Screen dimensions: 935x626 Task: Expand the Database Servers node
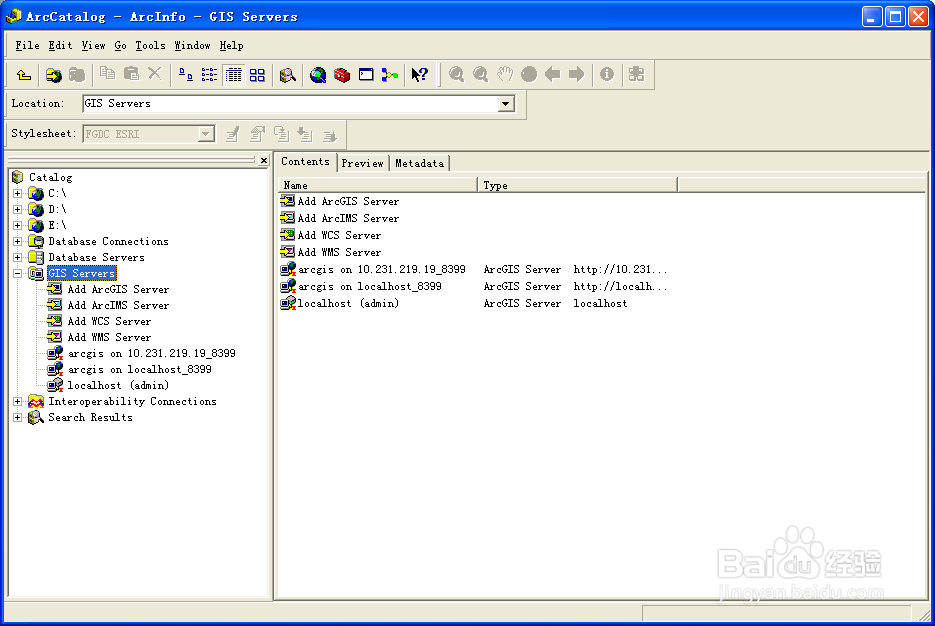coord(17,258)
